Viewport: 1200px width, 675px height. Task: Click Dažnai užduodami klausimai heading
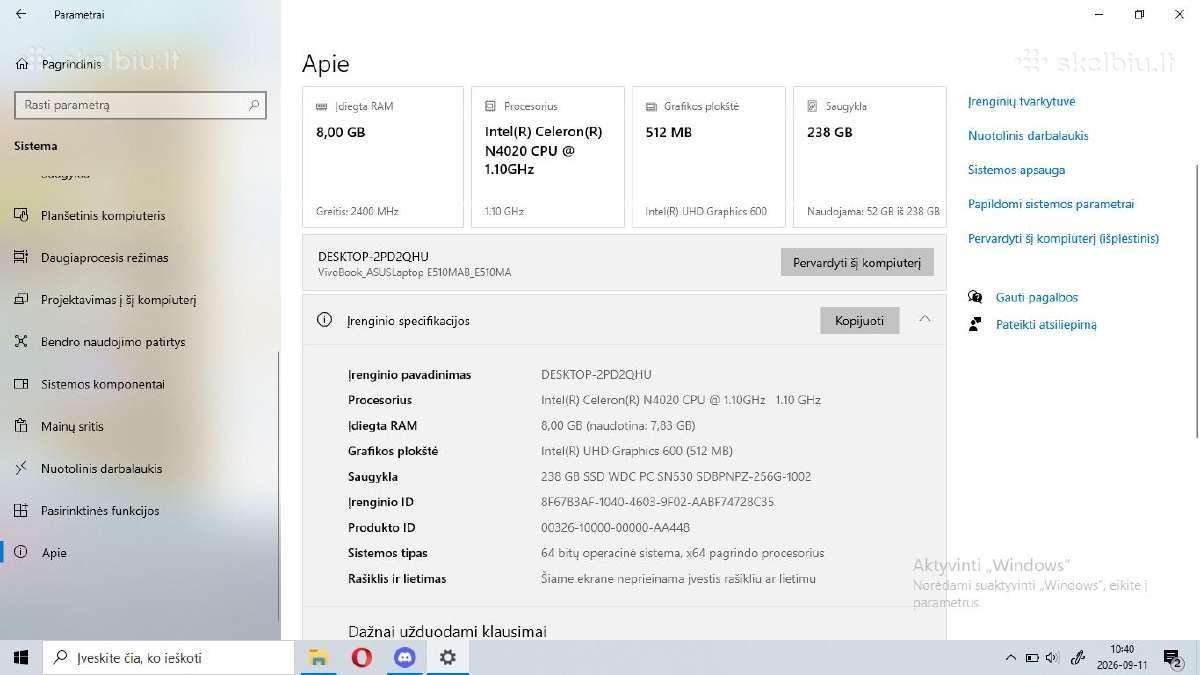tap(447, 631)
